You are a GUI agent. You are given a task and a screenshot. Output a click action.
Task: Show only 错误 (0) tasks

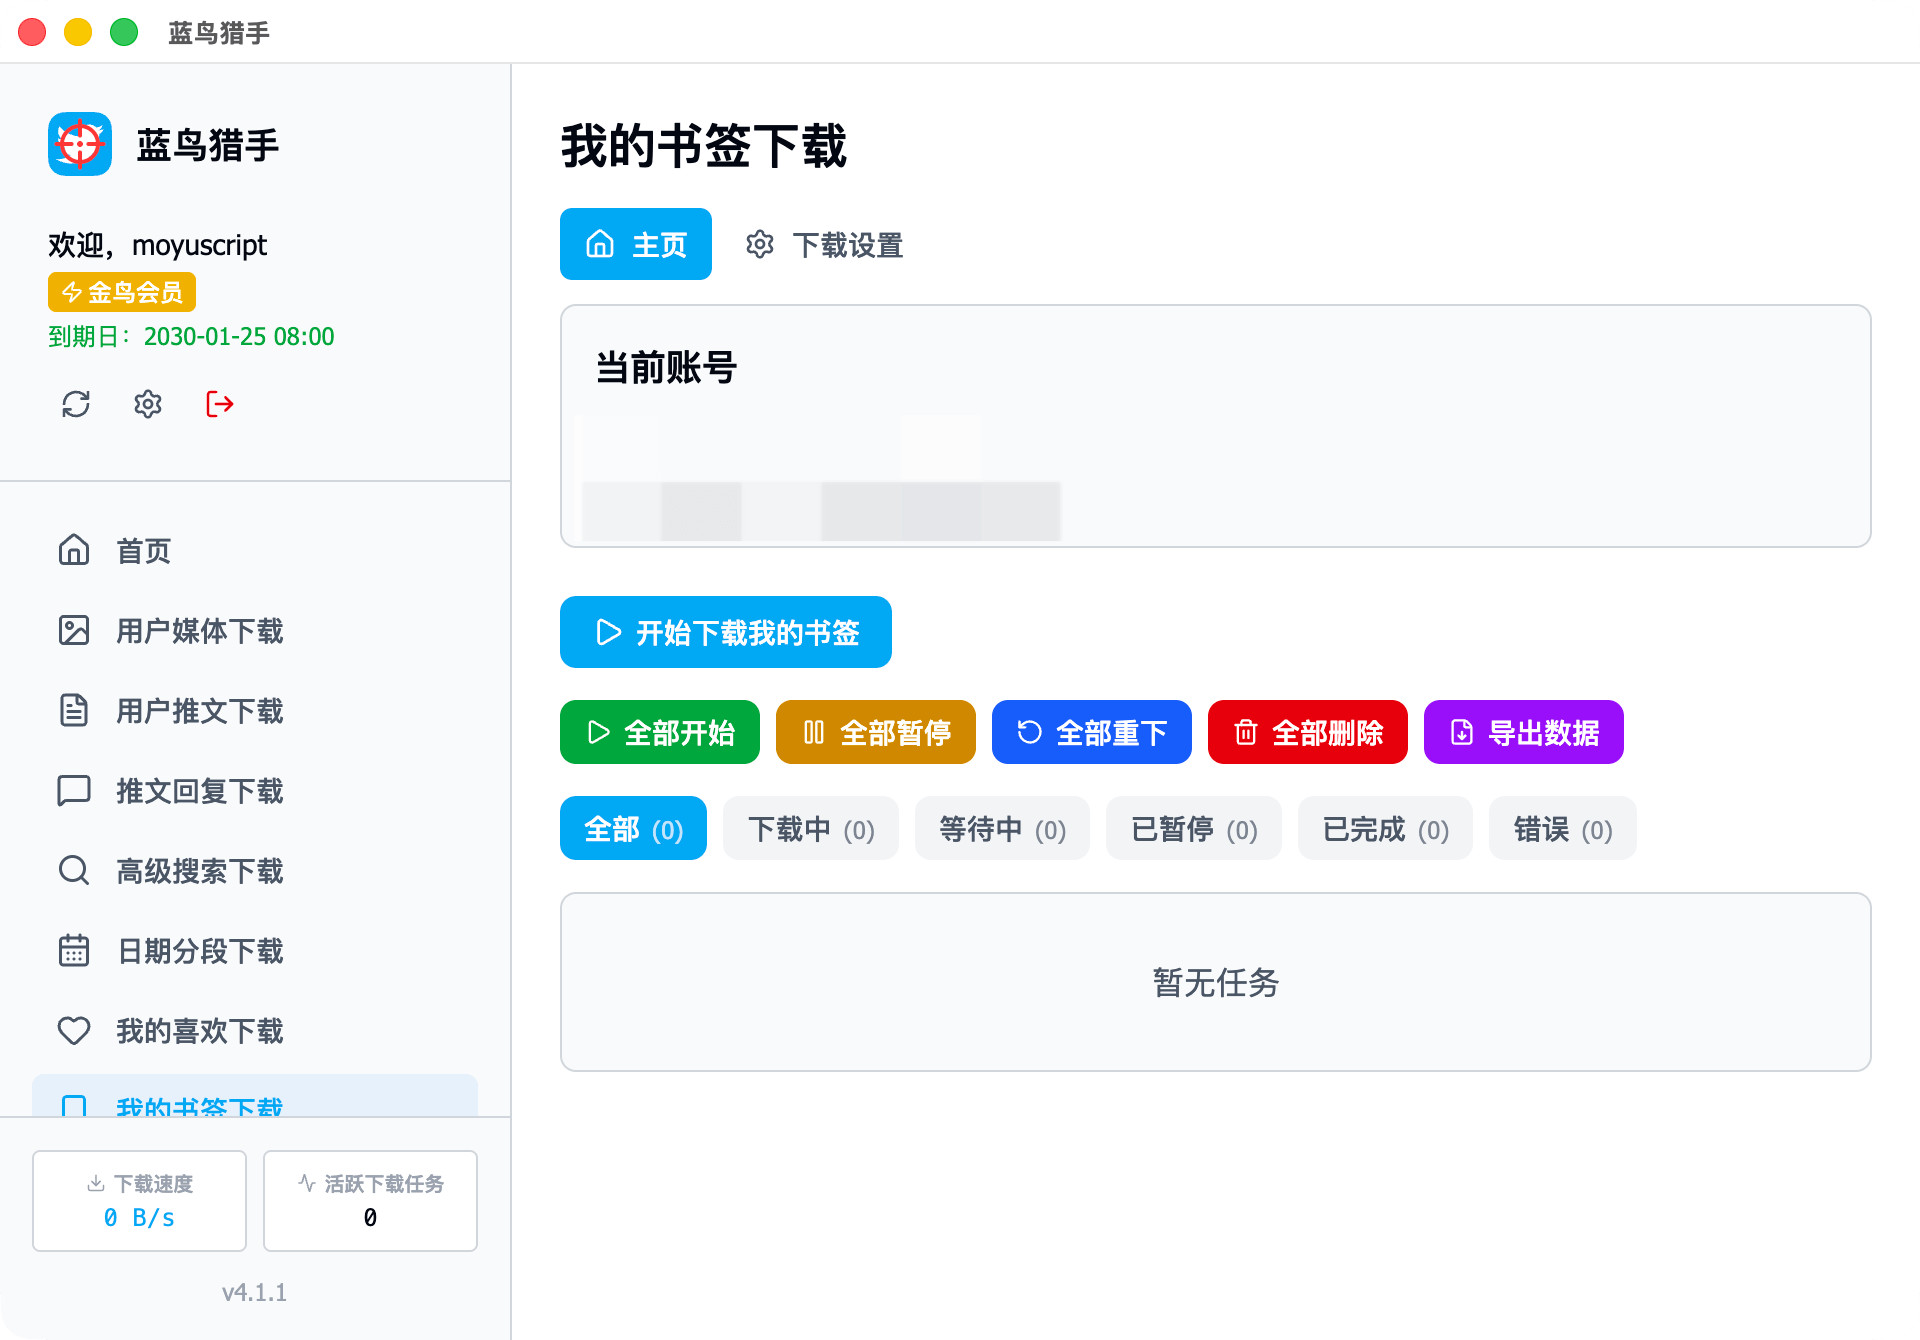1562,829
